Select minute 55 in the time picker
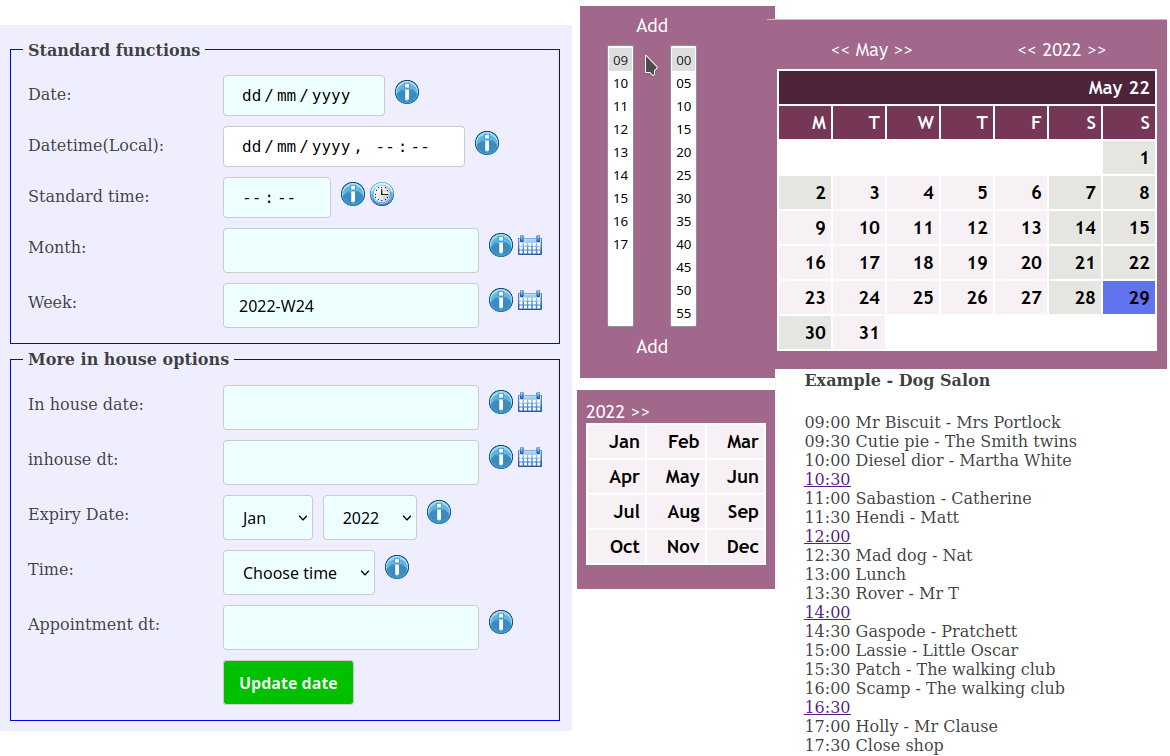This screenshot has height=756, width=1170. [x=683, y=313]
